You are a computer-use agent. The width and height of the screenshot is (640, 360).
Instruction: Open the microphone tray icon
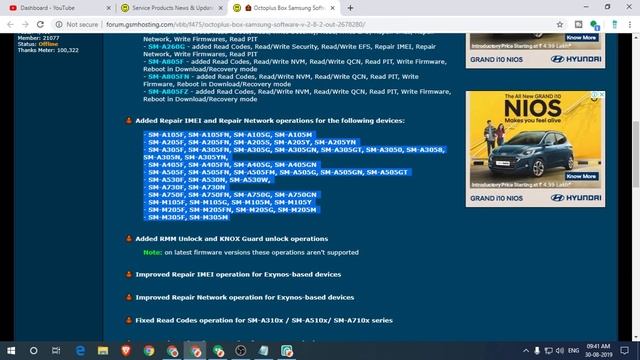(537, 351)
